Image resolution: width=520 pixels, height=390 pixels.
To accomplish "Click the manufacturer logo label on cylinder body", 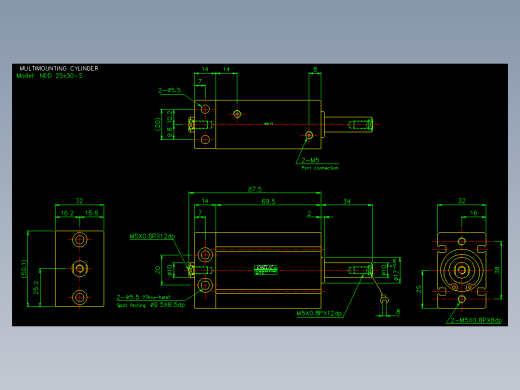I will coord(266,270).
